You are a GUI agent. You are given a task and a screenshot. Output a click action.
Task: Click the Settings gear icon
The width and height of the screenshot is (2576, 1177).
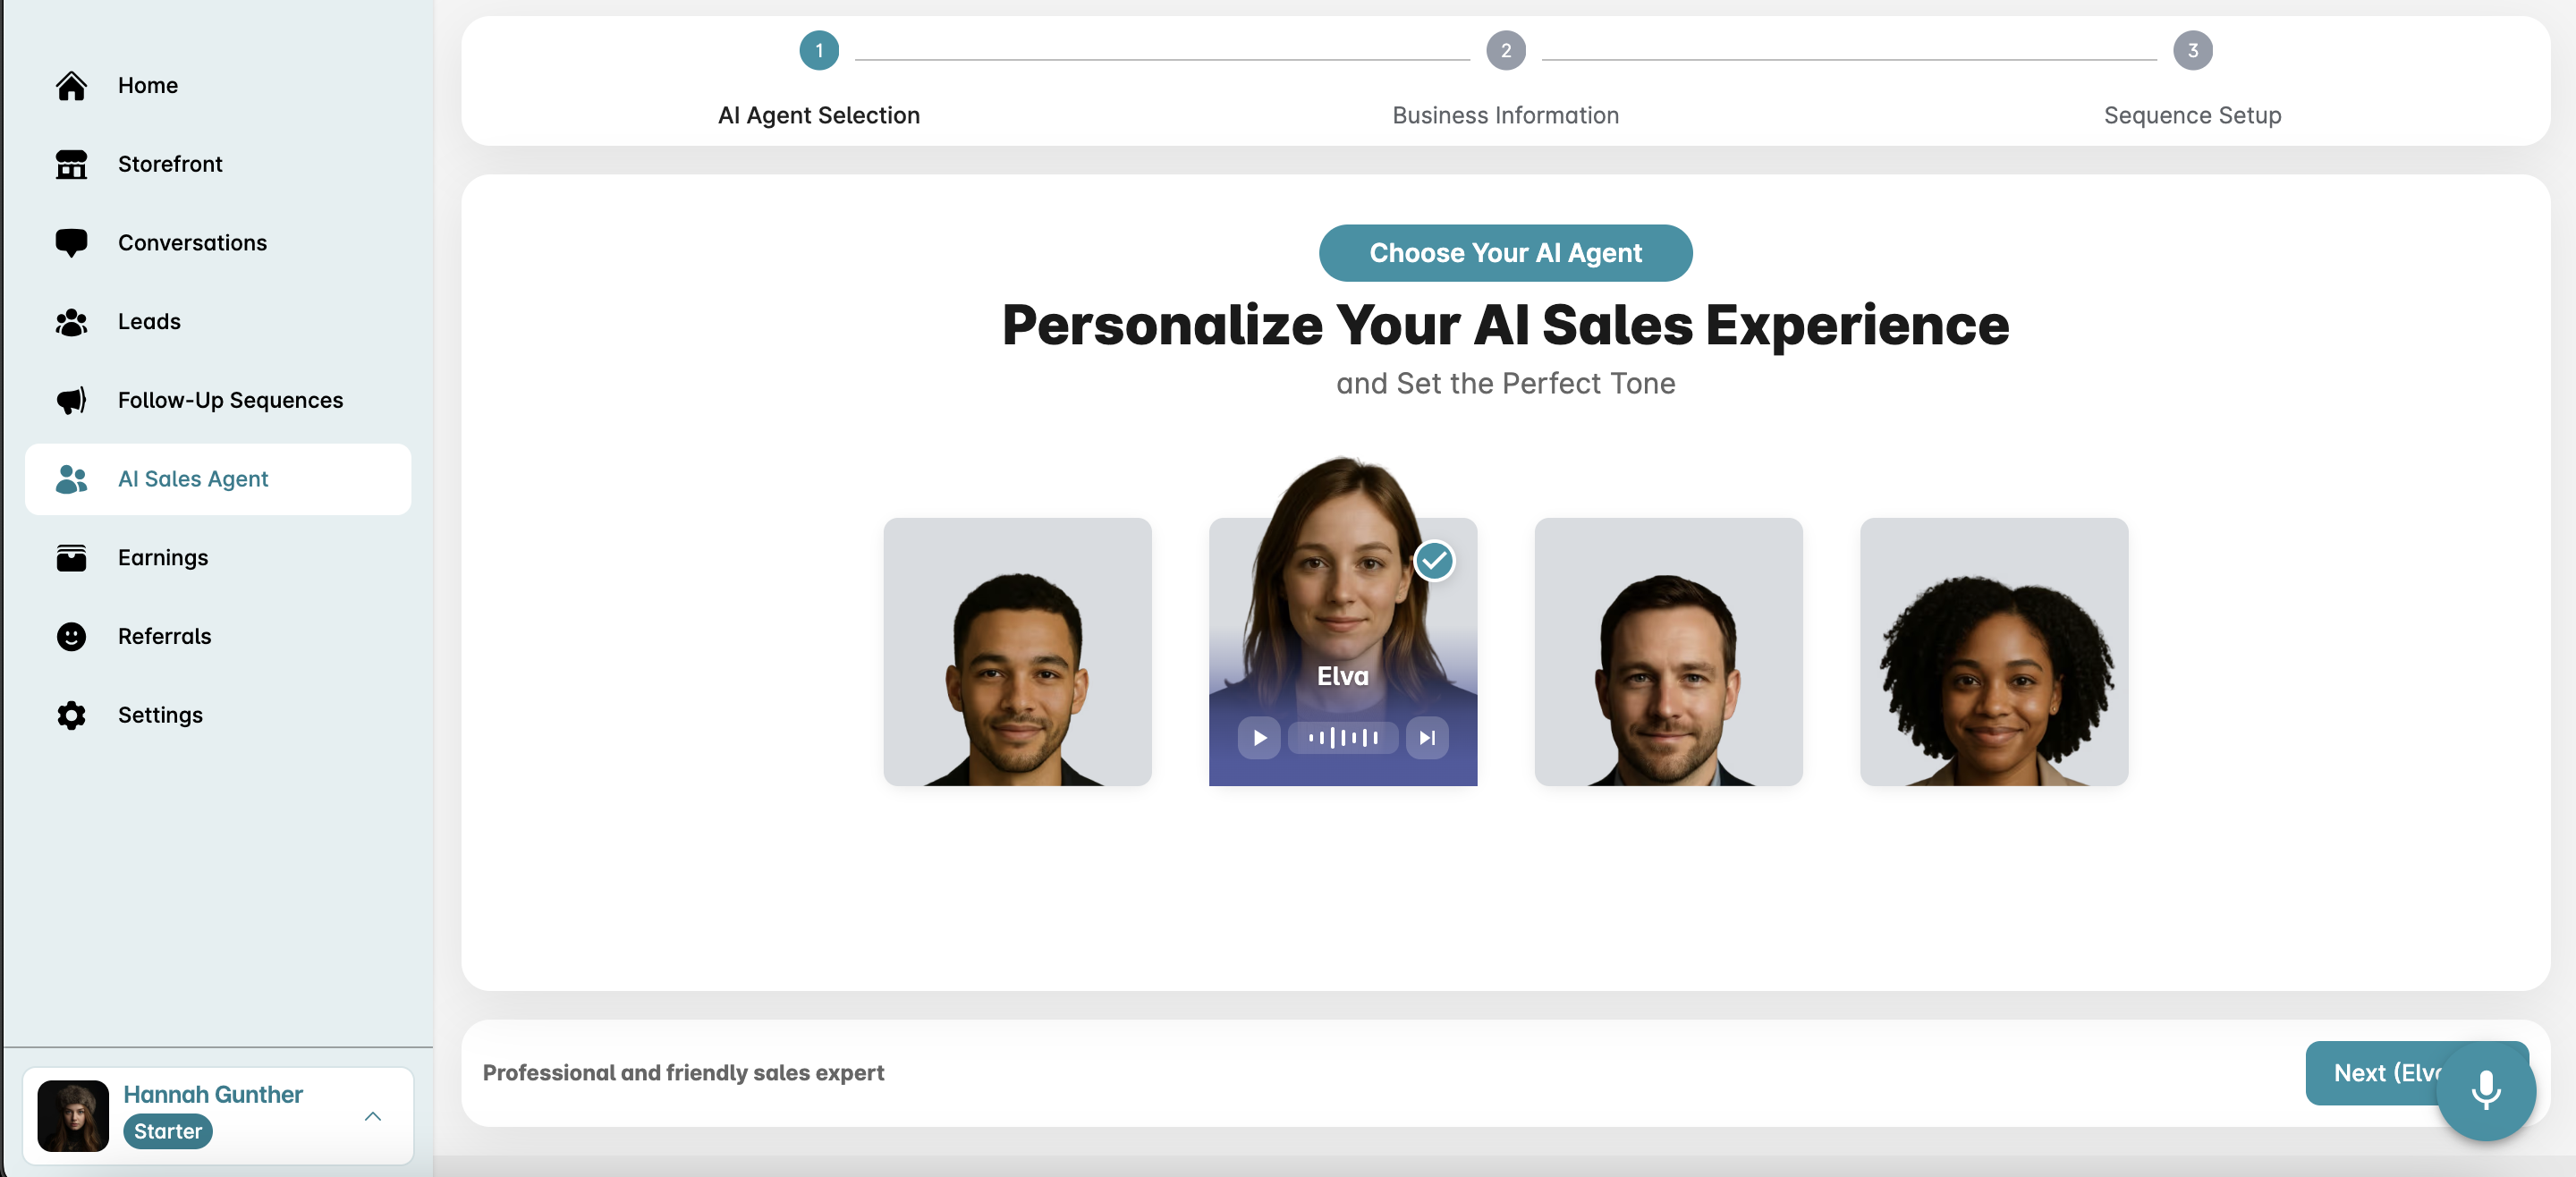click(71, 715)
